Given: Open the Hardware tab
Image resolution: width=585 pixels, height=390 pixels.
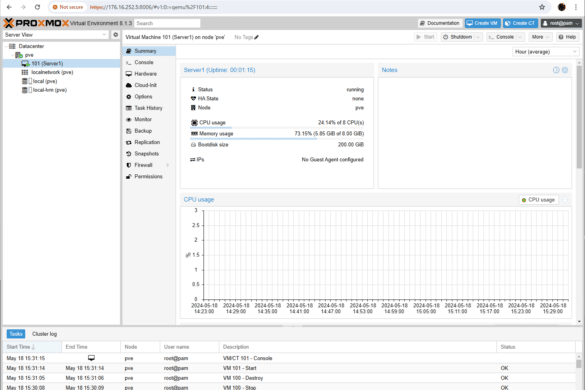Looking at the screenshot, I should (x=149, y=74).
